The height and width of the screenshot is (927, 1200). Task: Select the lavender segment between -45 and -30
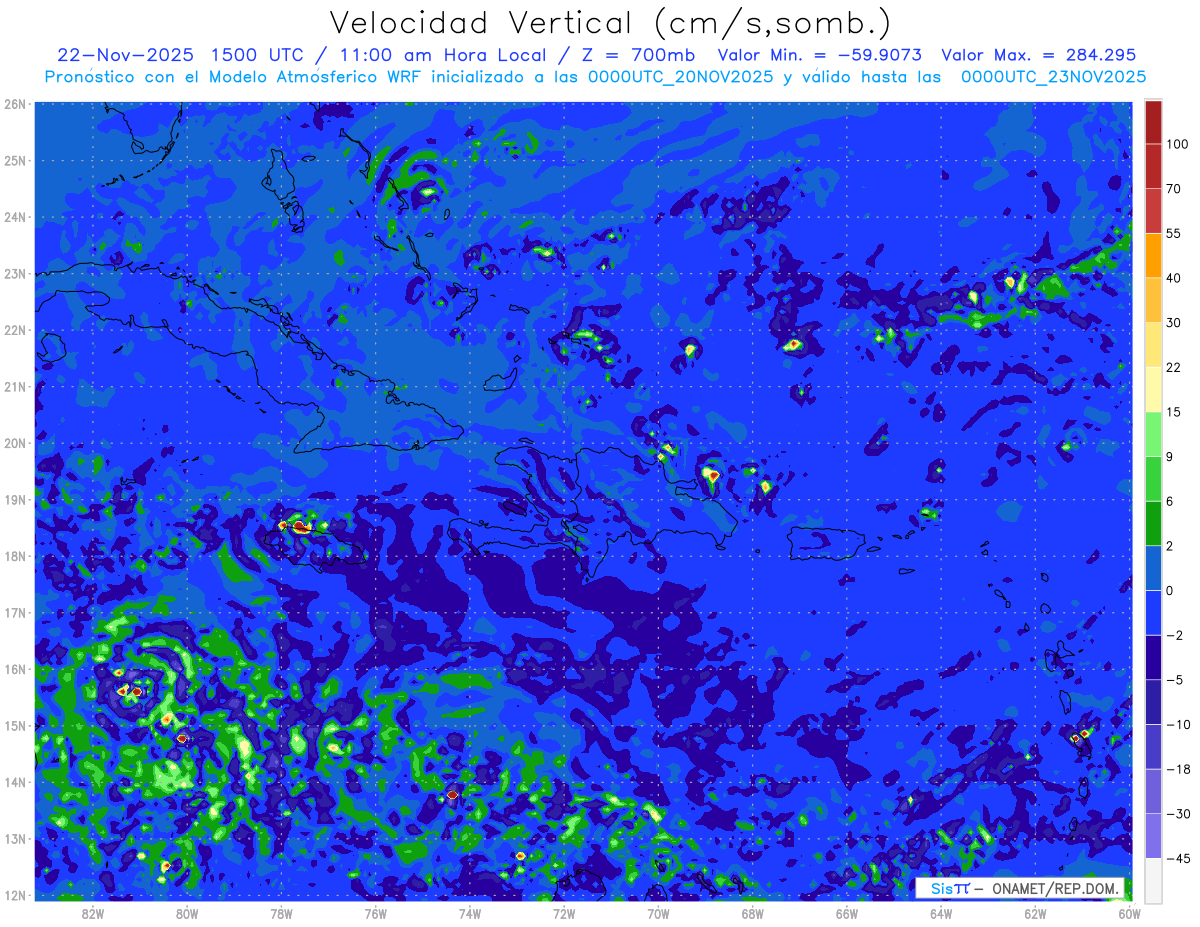pos(1153,835)
